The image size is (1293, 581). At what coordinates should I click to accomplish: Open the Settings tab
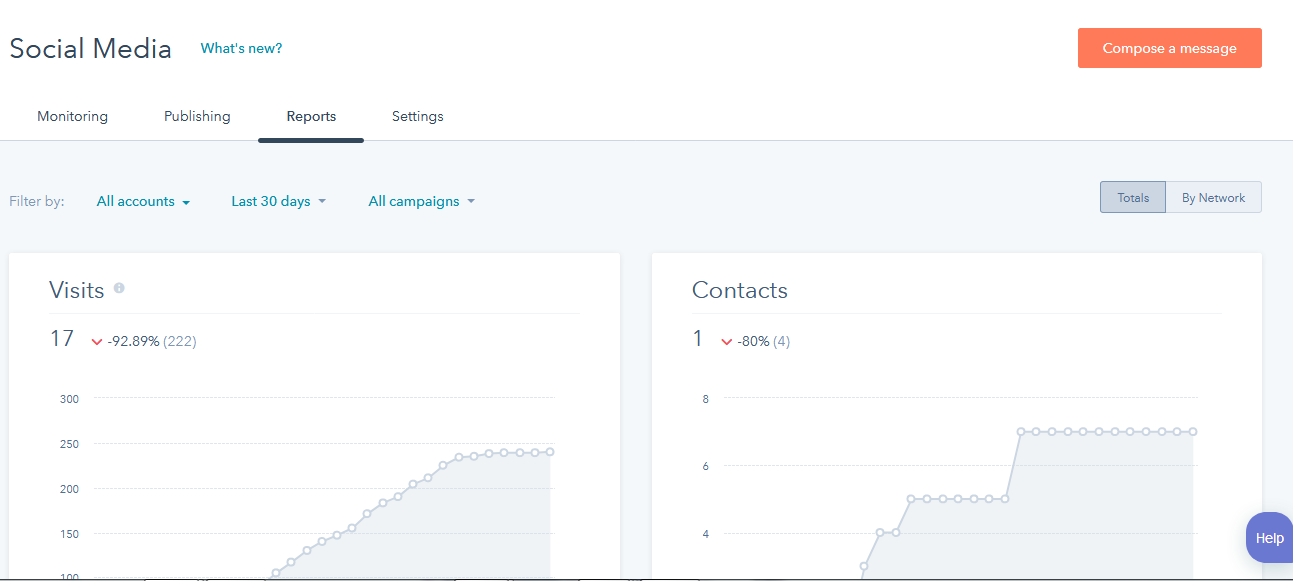point(417,116)
